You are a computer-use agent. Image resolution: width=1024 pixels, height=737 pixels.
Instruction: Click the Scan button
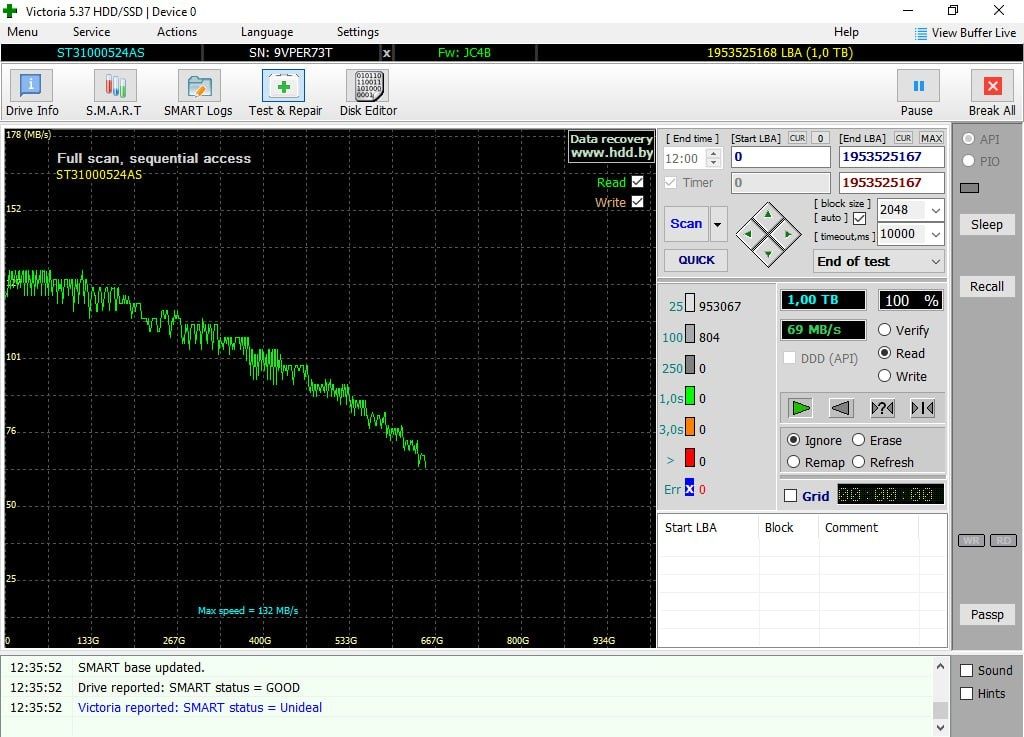(x=686, y=224)
